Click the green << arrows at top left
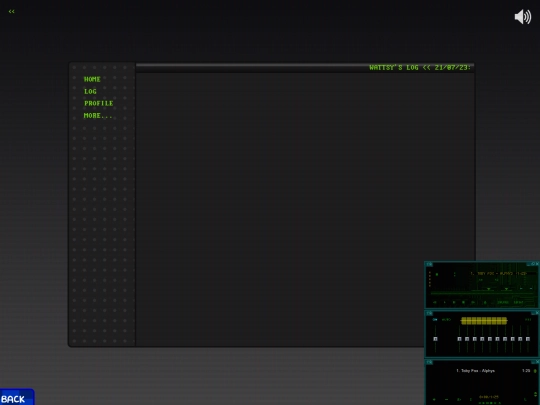The image size is (540, 405). coord(11,11)
